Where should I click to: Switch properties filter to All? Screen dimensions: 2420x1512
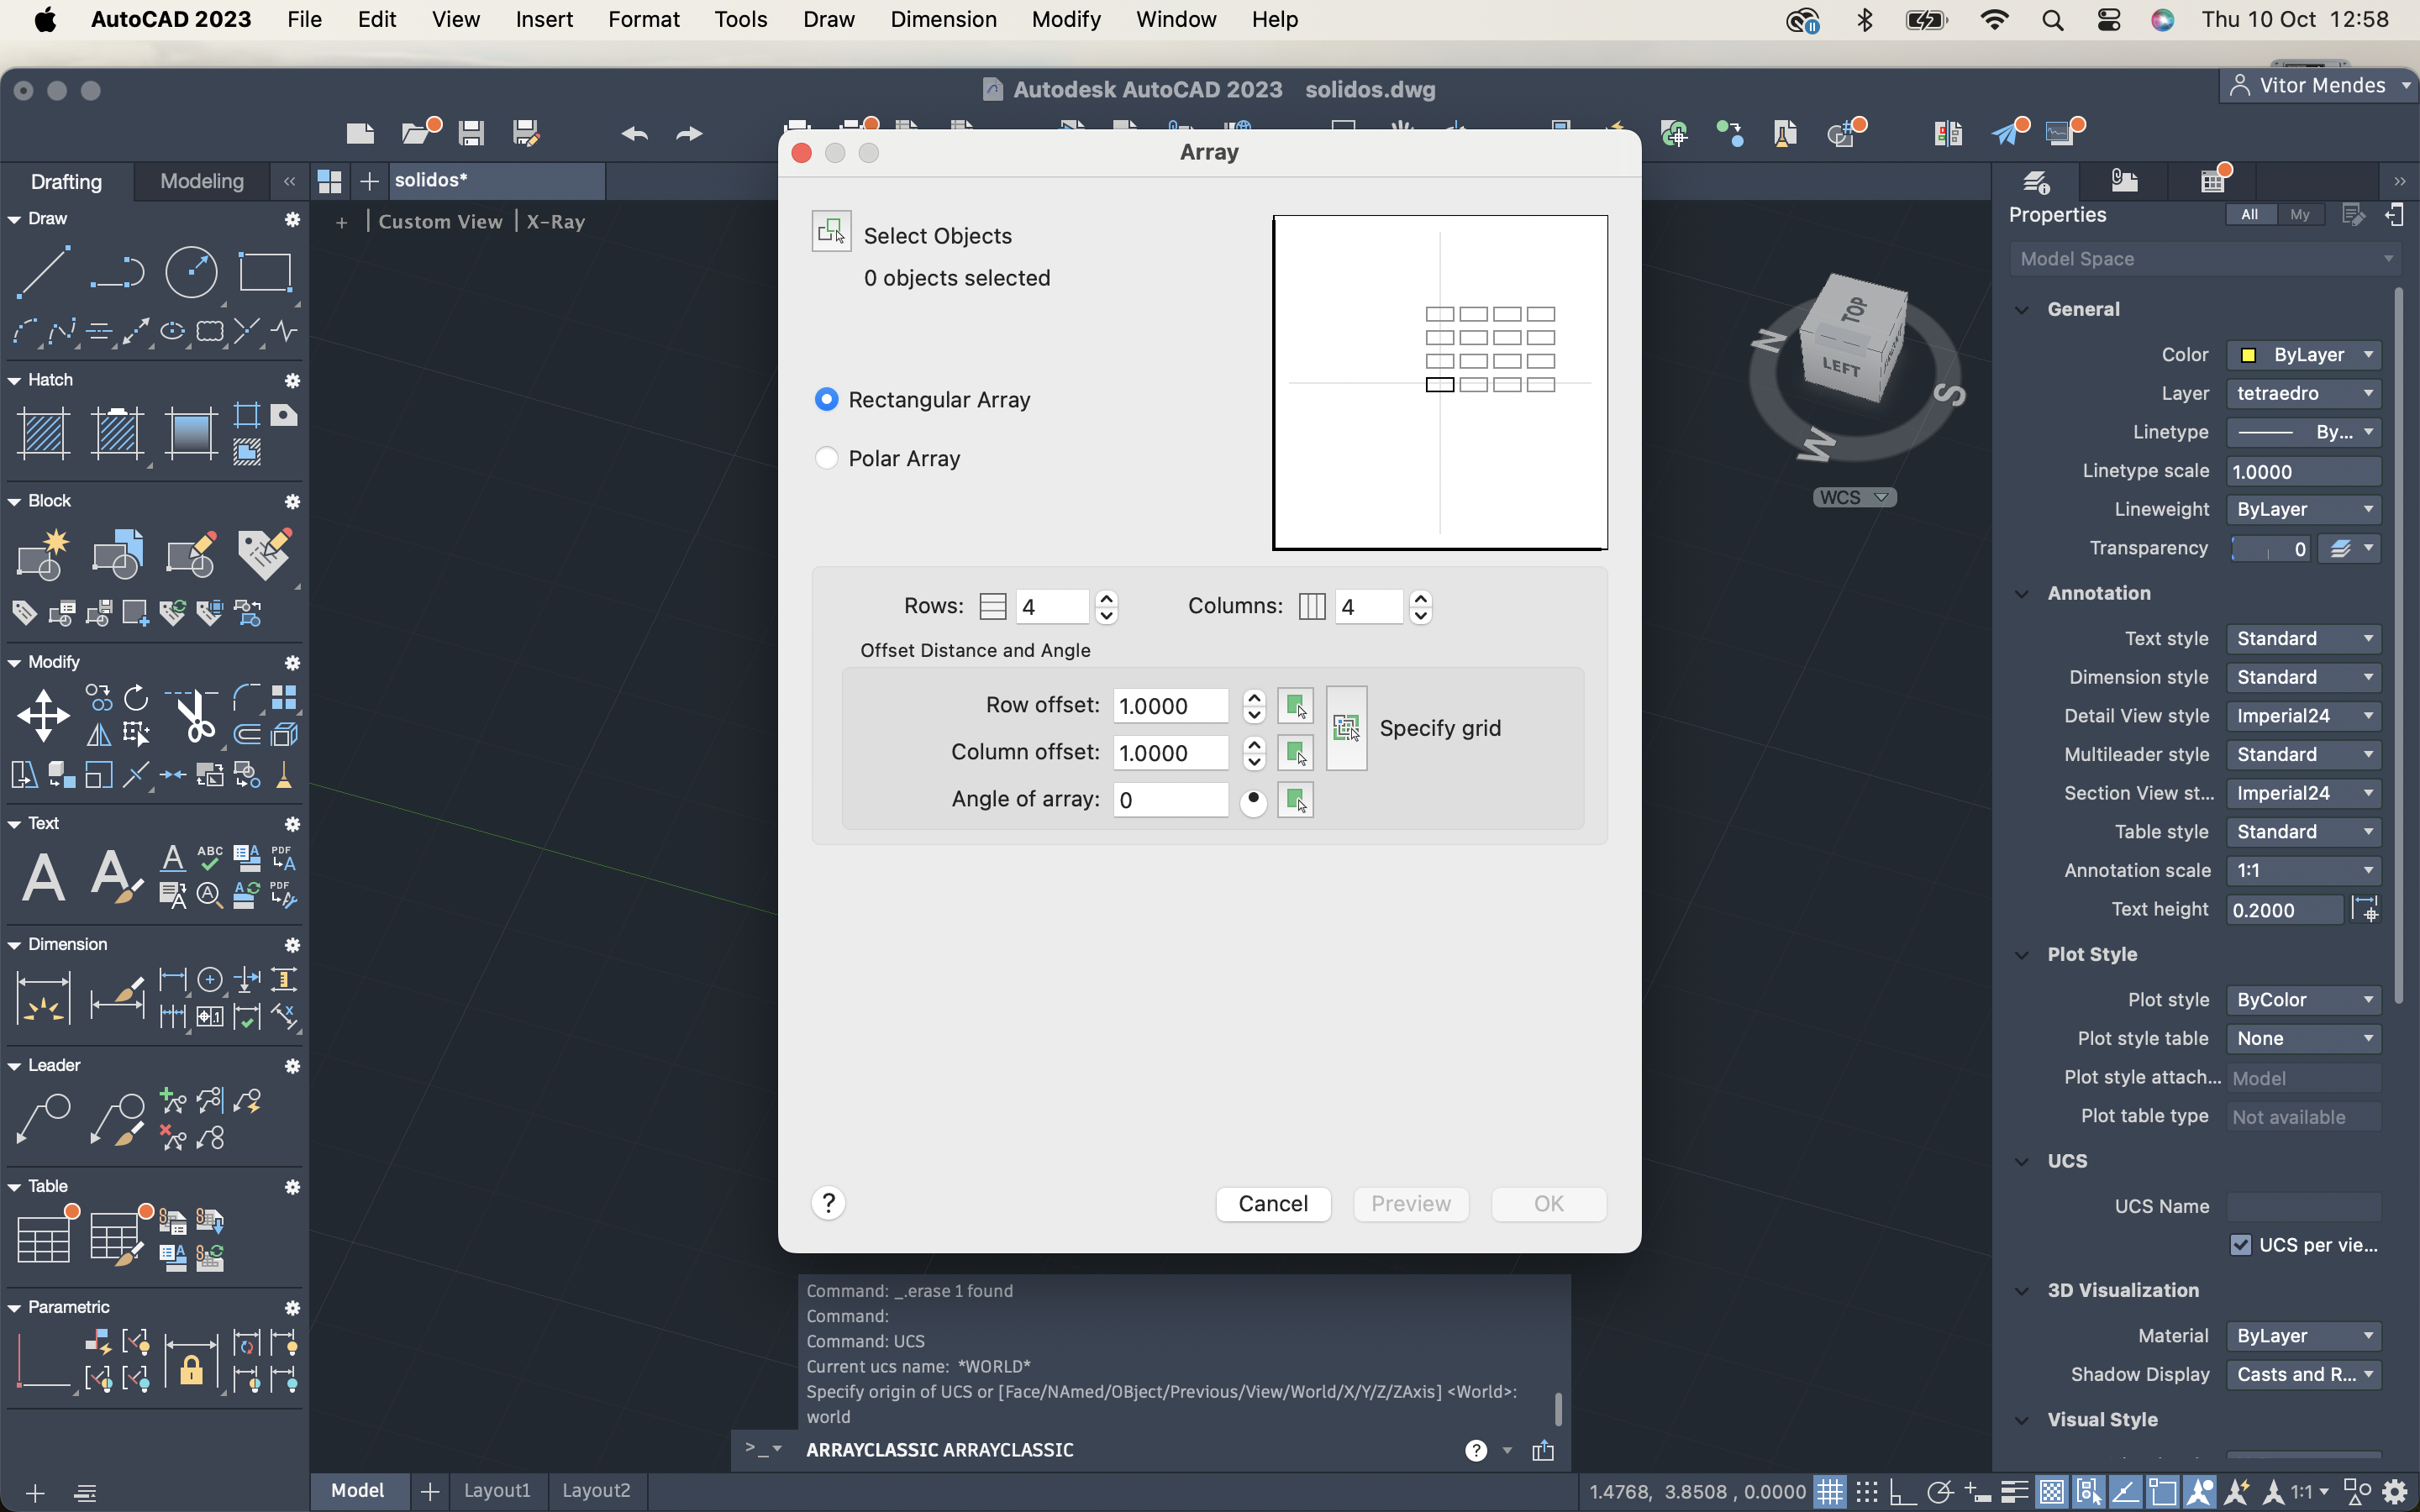tap(2250, 215)
